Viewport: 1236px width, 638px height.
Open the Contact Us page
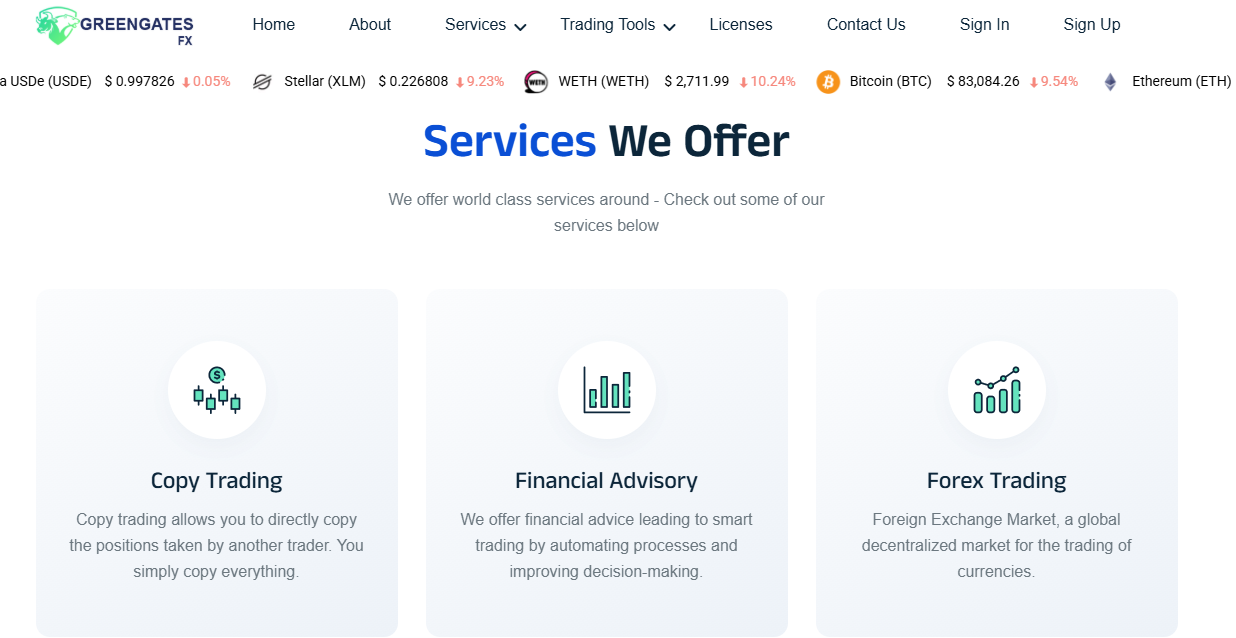(866, 25)
